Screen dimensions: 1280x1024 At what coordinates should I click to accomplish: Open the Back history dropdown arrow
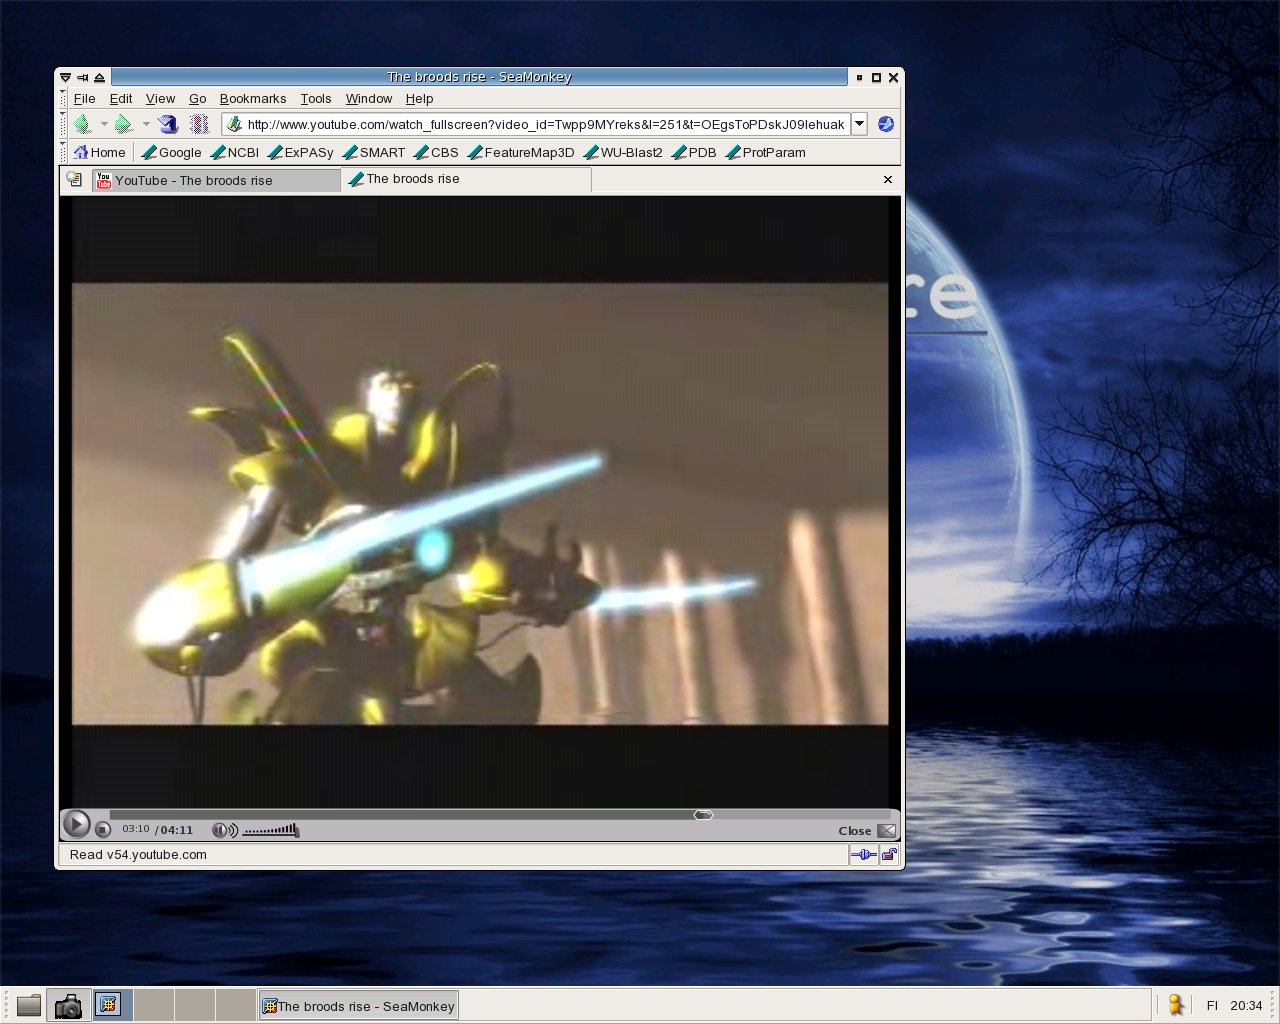pyautogui.click(x=104, y=124)
